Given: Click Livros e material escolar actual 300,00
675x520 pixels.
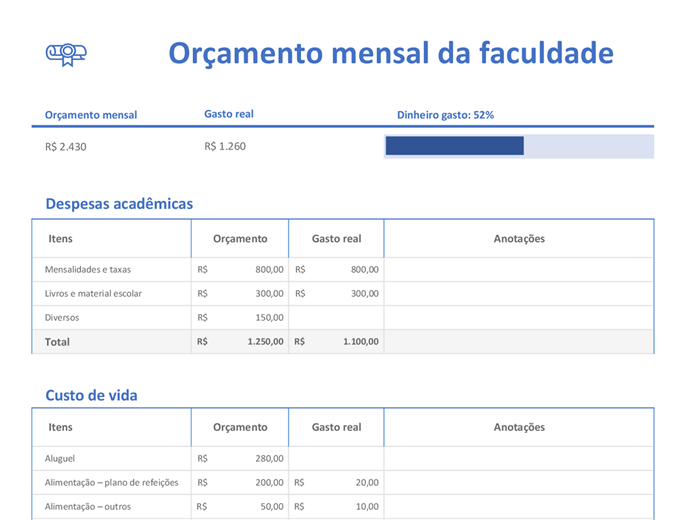Looking at the screenshot, I should (336, 294).
